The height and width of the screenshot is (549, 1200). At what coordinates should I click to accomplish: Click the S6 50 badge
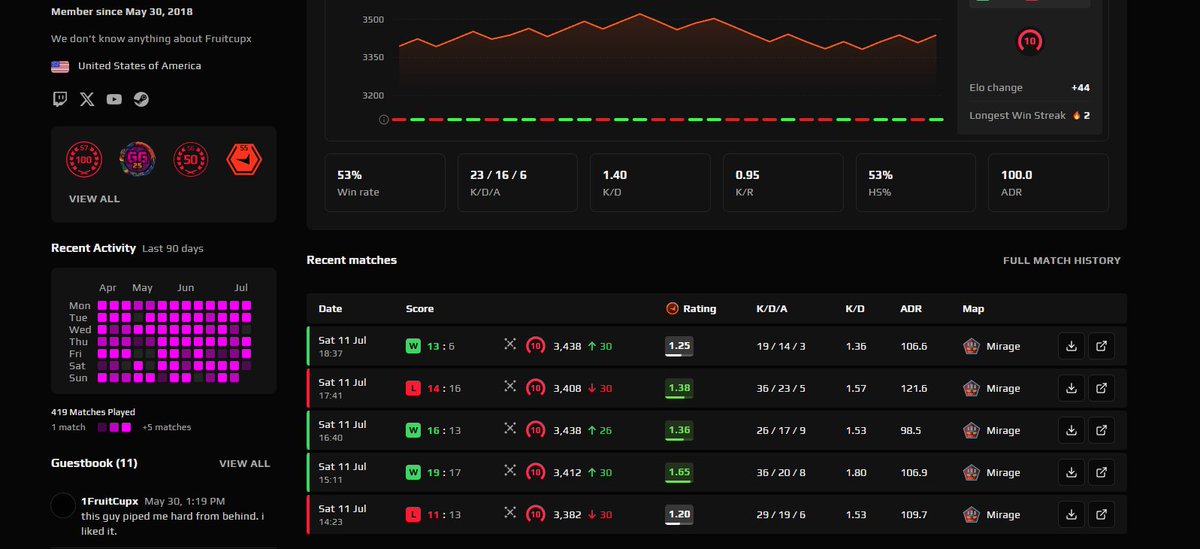190,159
